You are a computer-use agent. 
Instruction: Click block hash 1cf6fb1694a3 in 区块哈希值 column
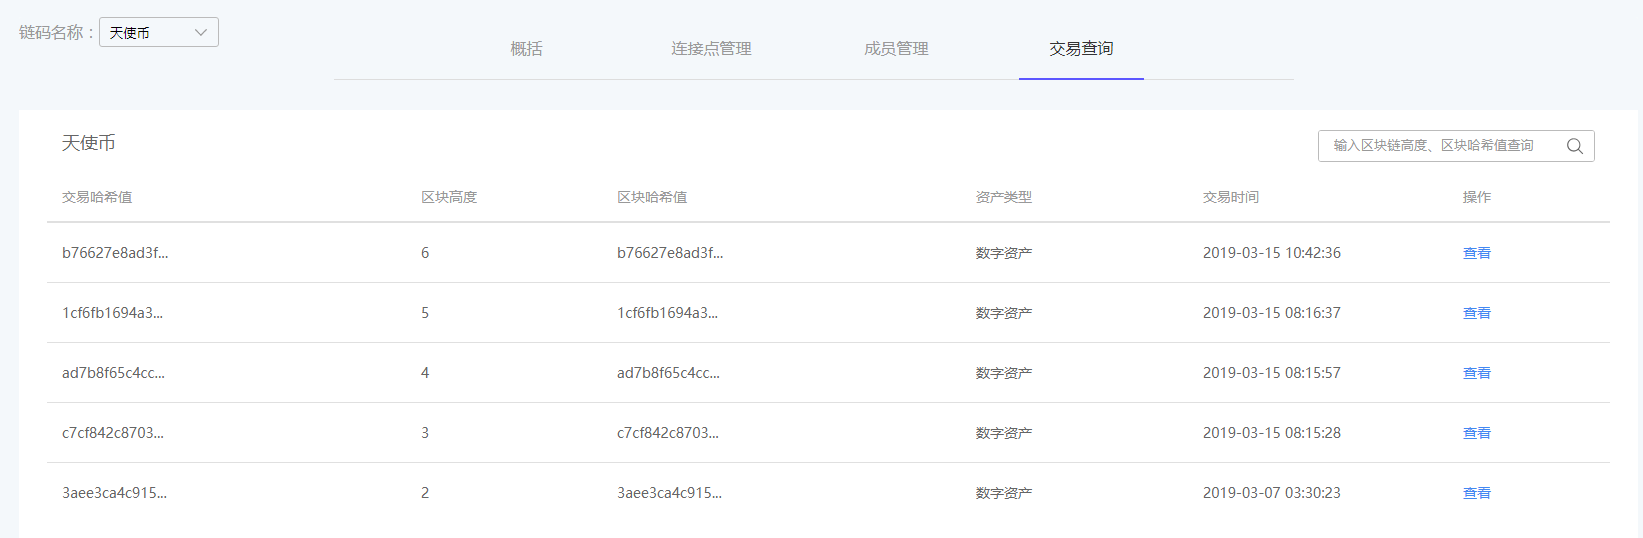pos(667,313)
